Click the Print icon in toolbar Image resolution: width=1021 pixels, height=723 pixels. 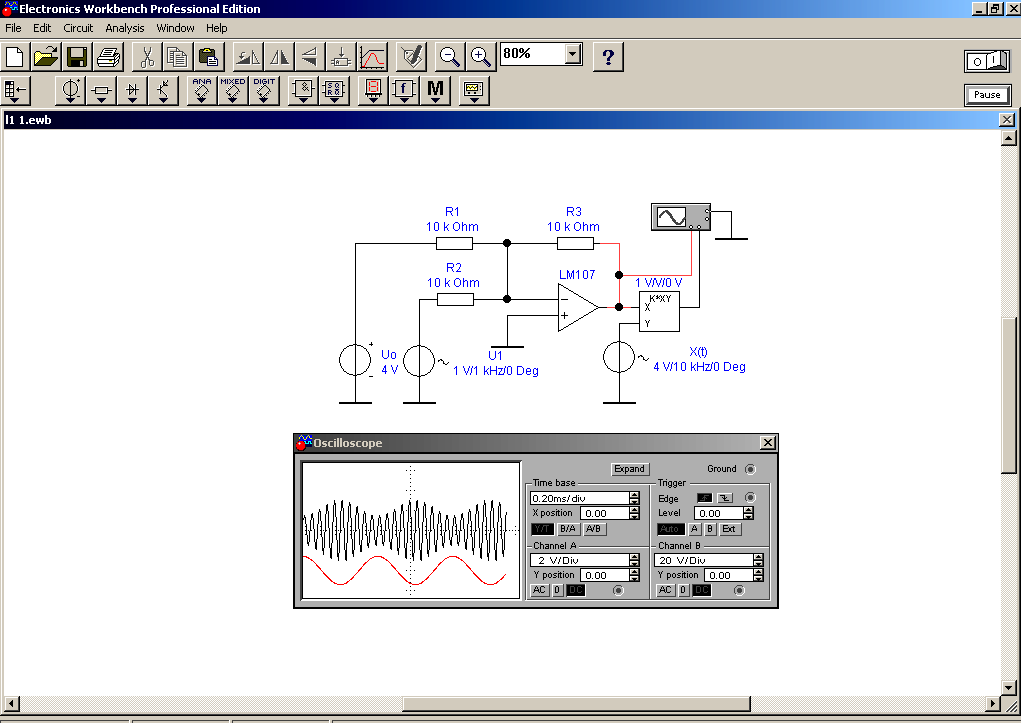click(x=109, y=57)
